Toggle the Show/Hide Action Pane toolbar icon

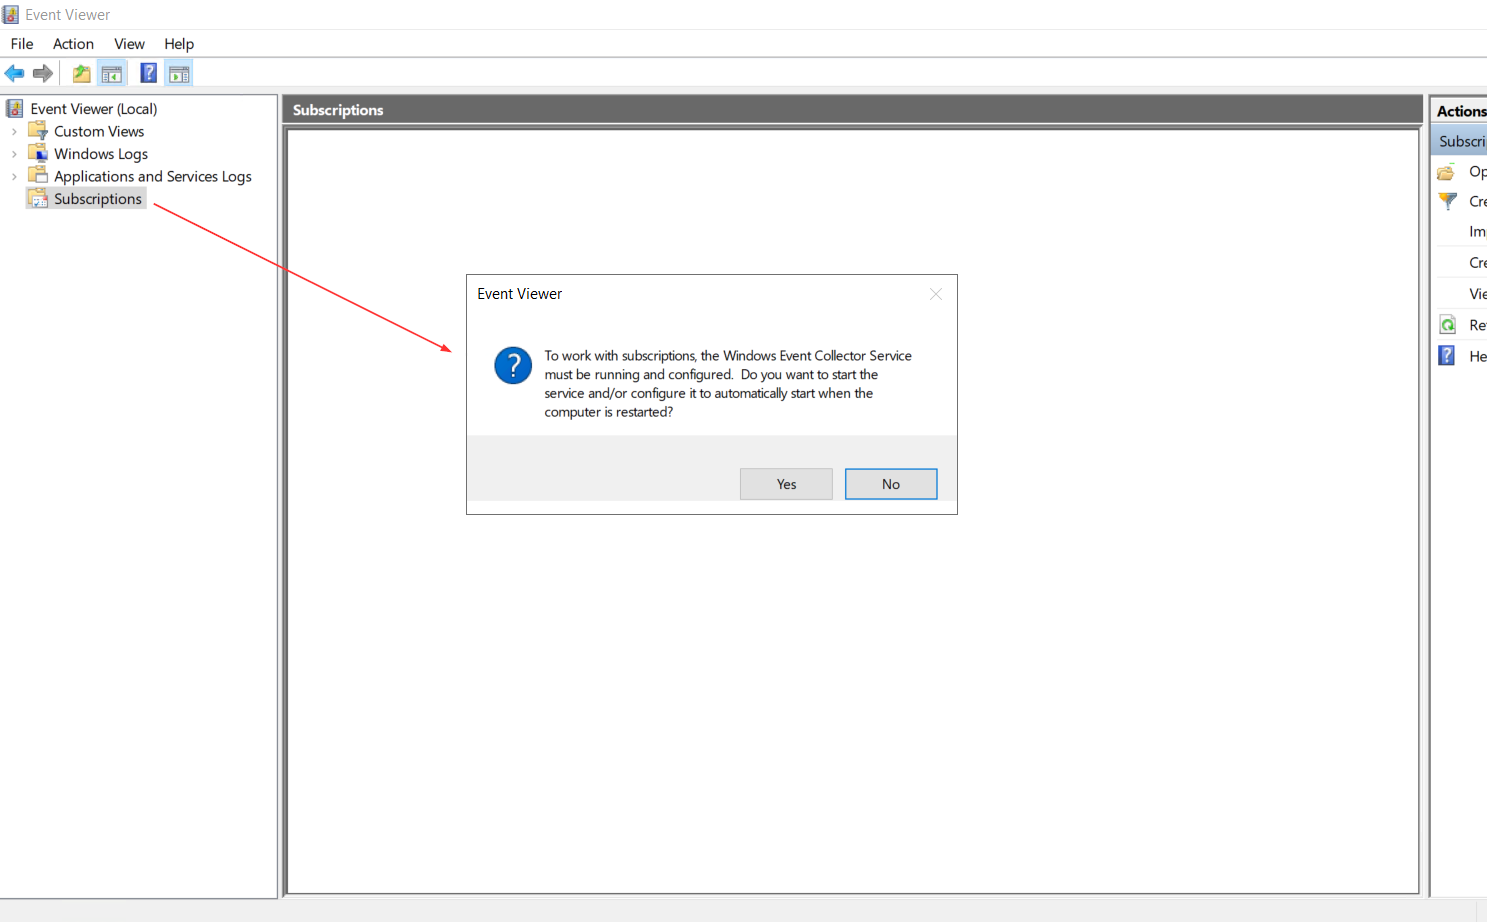(x=179, y=73)
